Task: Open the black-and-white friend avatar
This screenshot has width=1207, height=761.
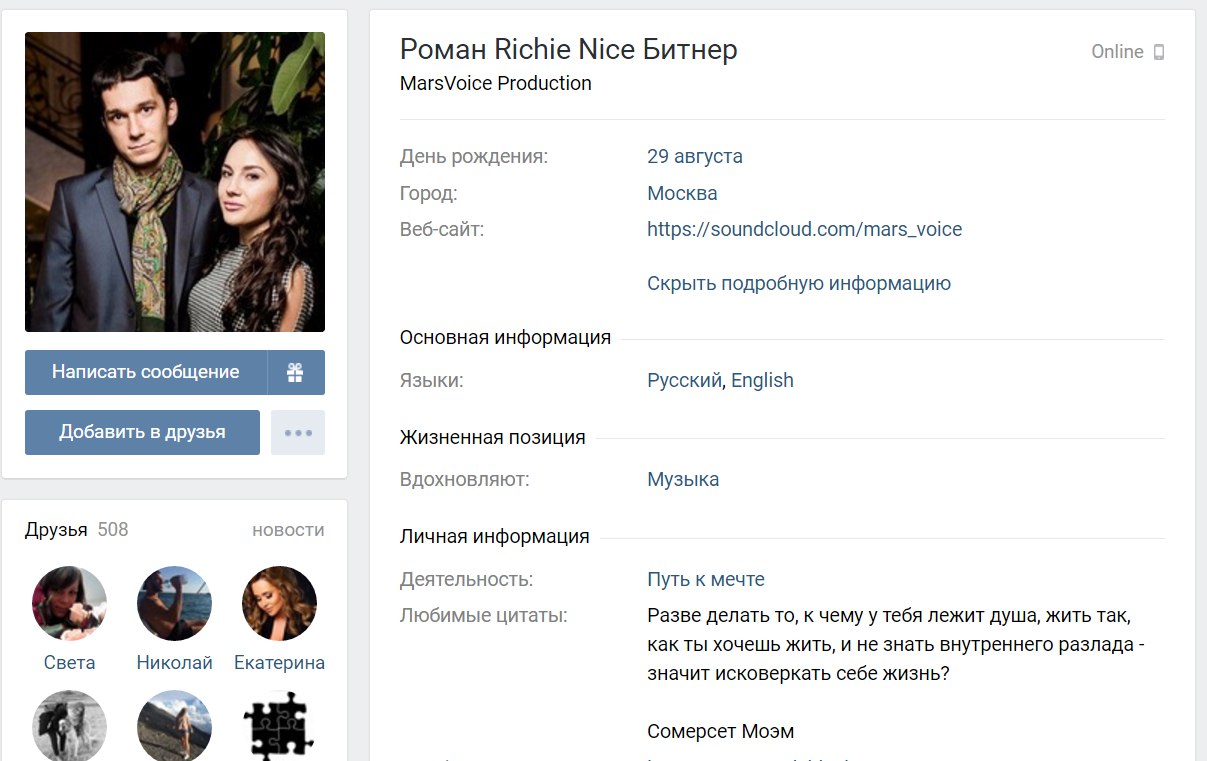Action: 70,726
